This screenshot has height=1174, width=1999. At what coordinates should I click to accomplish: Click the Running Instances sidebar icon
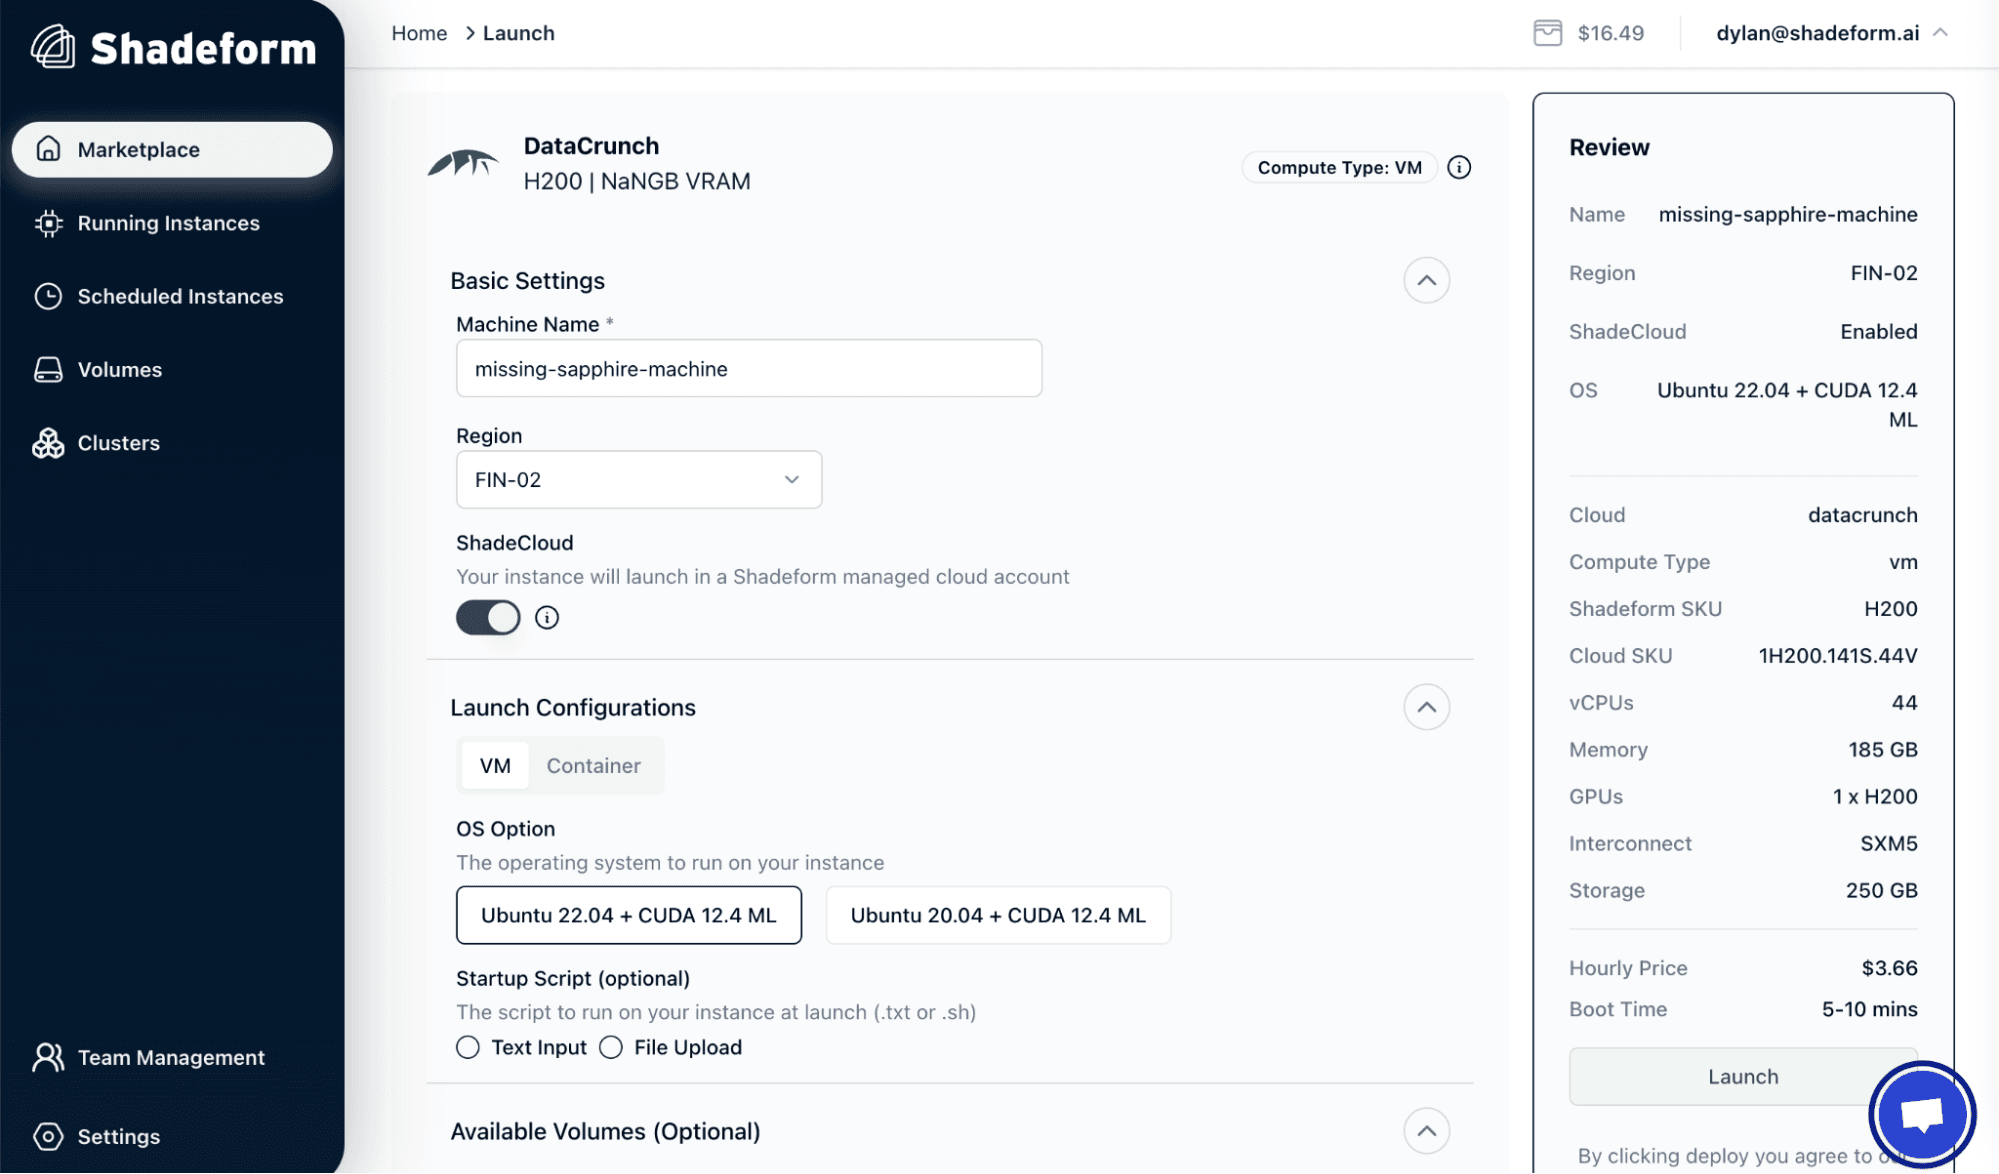[x=47, y=224]
